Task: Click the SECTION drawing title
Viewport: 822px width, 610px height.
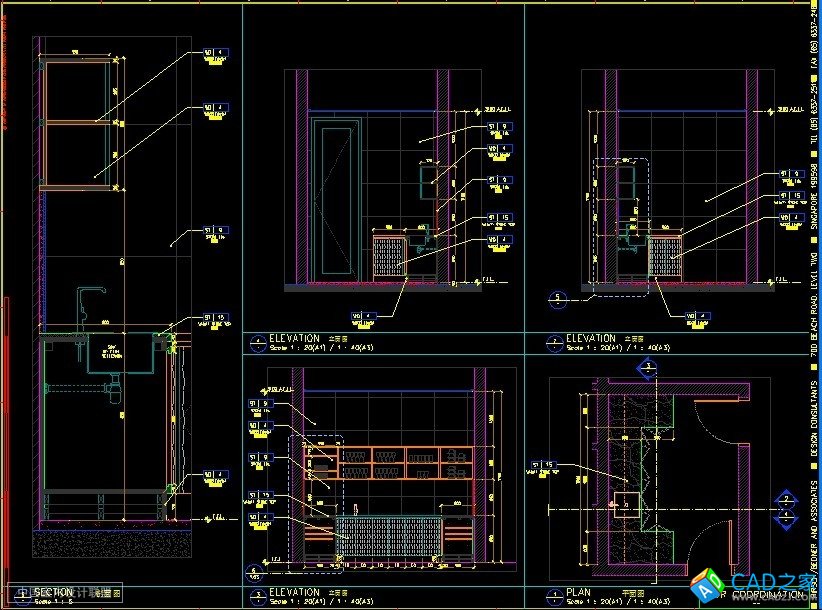Action: 53,593
